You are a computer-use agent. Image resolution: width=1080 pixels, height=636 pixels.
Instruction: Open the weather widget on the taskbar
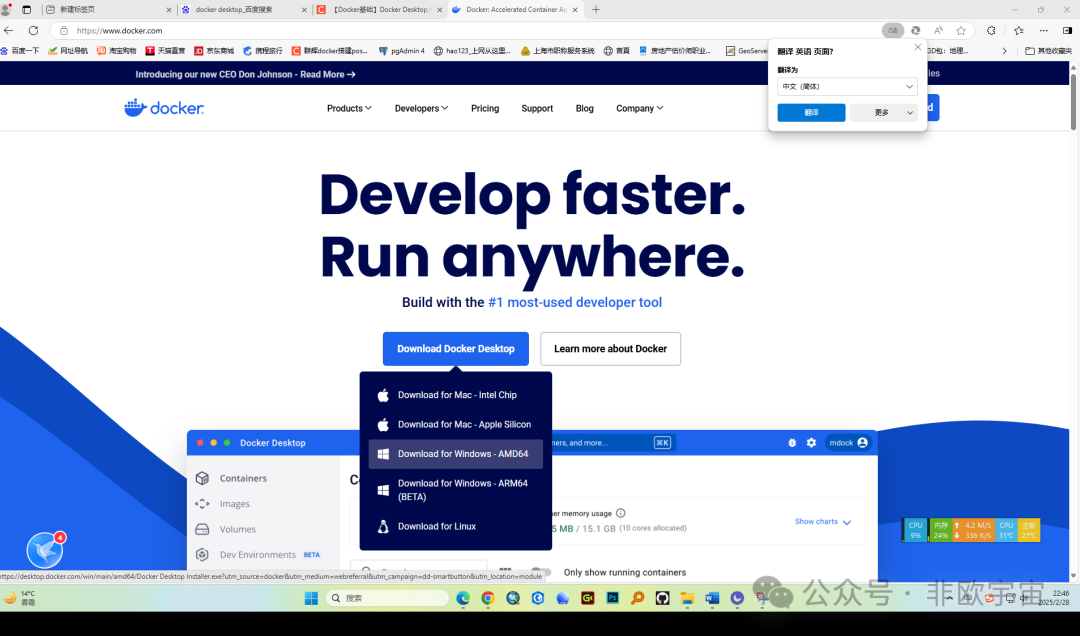pos(19,598)
